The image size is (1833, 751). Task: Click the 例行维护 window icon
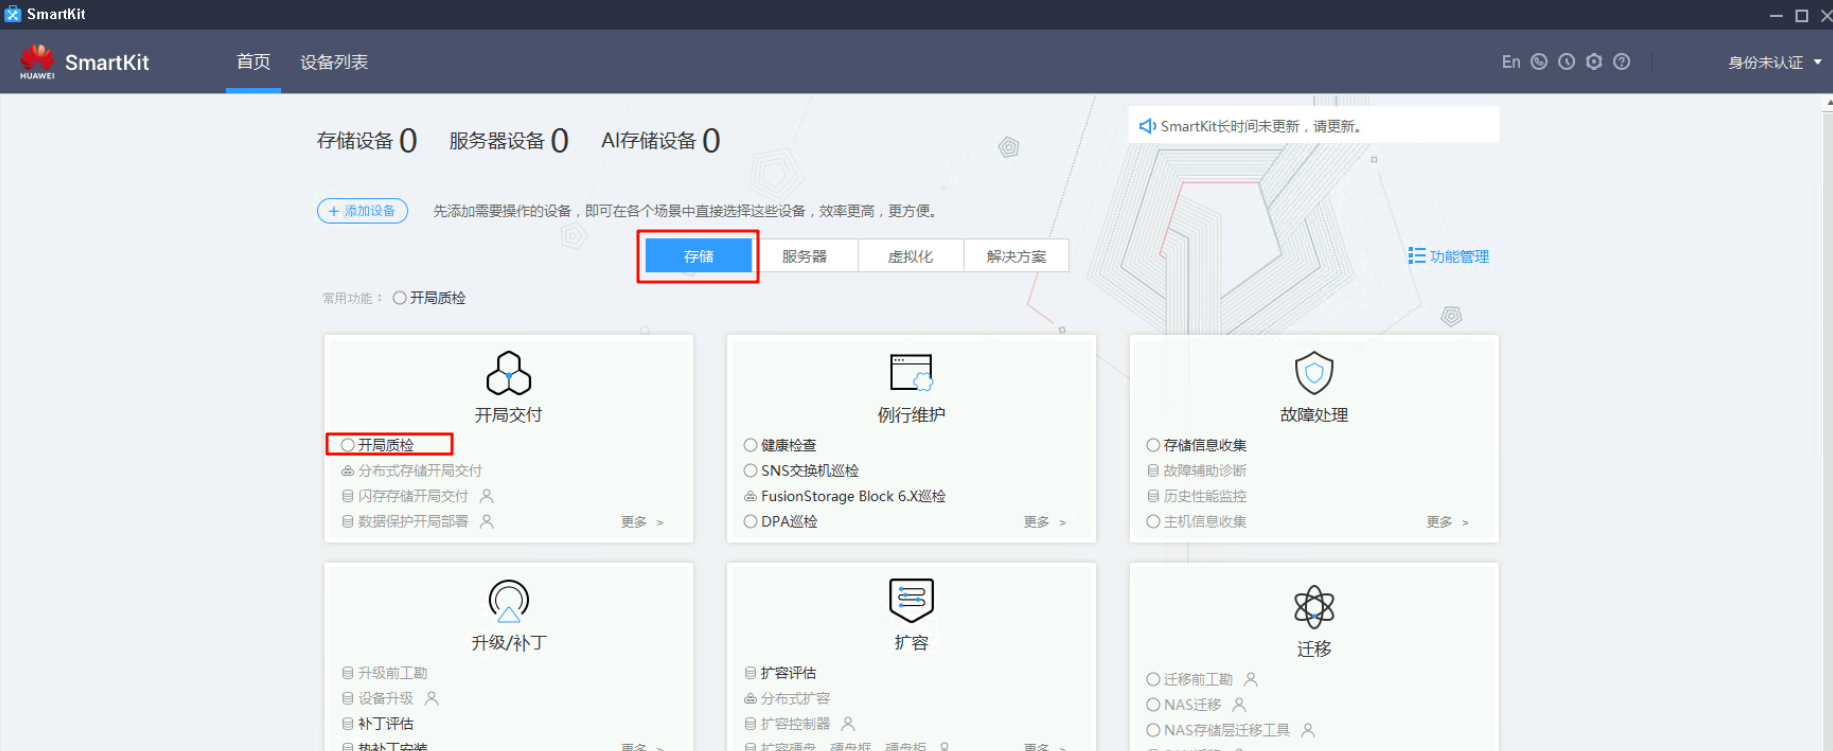pos(911,373)
